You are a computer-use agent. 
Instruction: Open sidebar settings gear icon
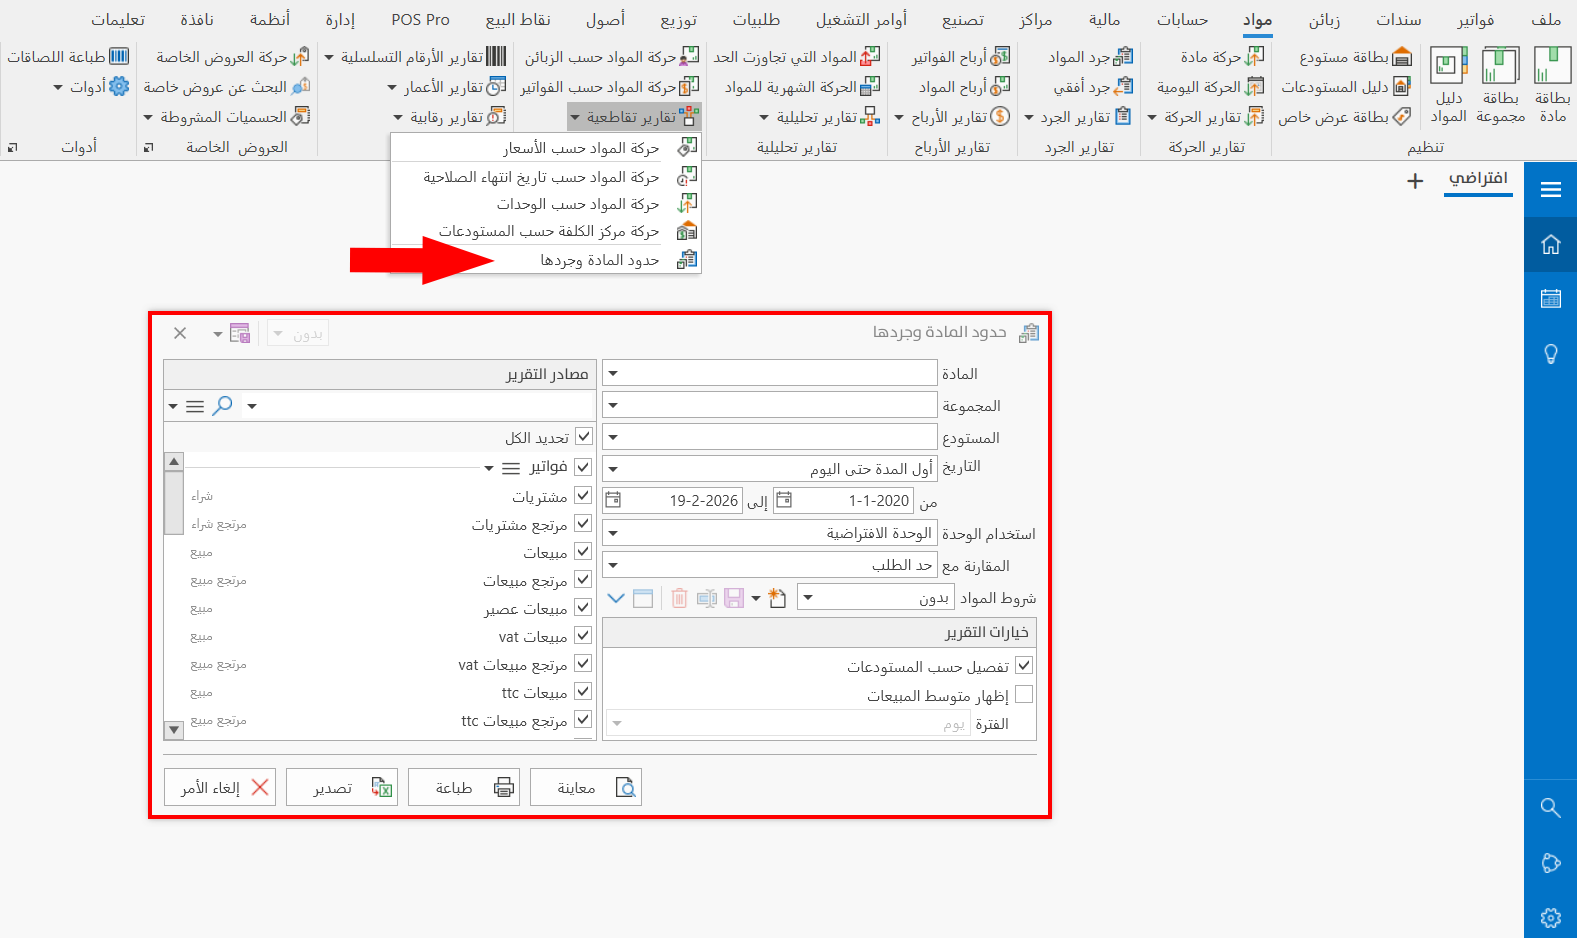(1550, 917)
